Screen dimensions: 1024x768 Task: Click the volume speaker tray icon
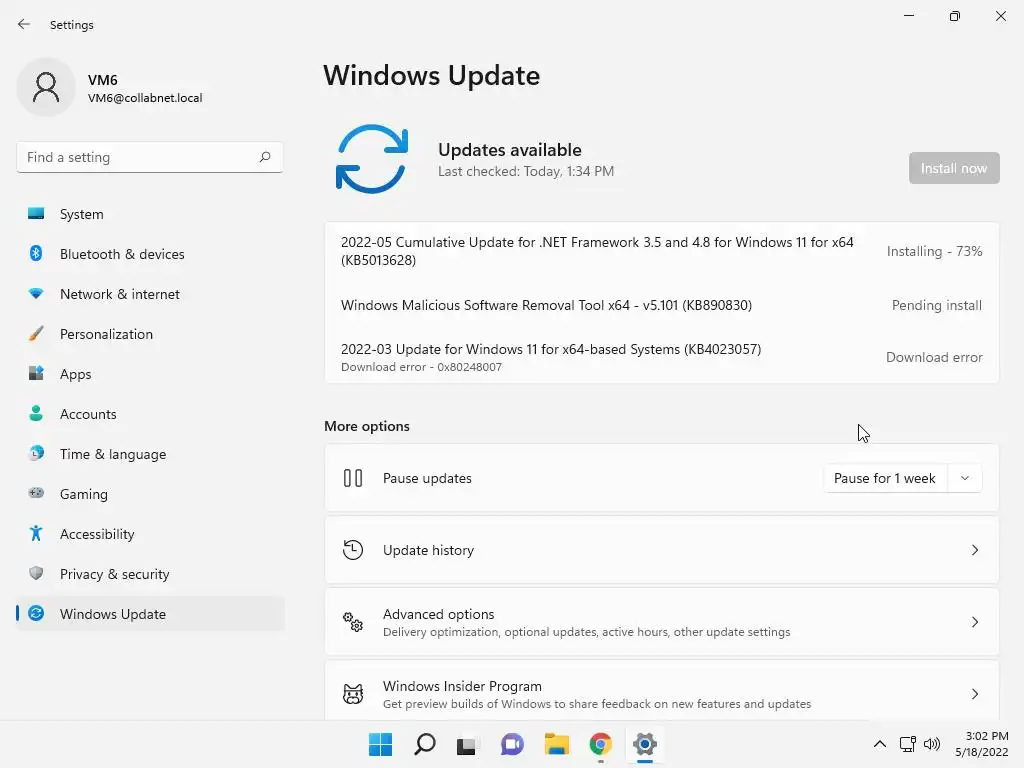pyautogui.click(x=932, y=744)
